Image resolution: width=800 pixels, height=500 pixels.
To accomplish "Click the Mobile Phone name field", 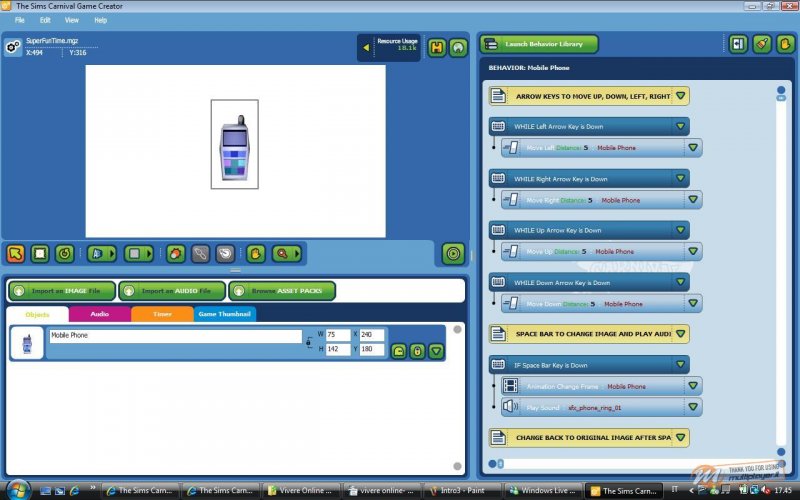I will [x=174, y=336].
